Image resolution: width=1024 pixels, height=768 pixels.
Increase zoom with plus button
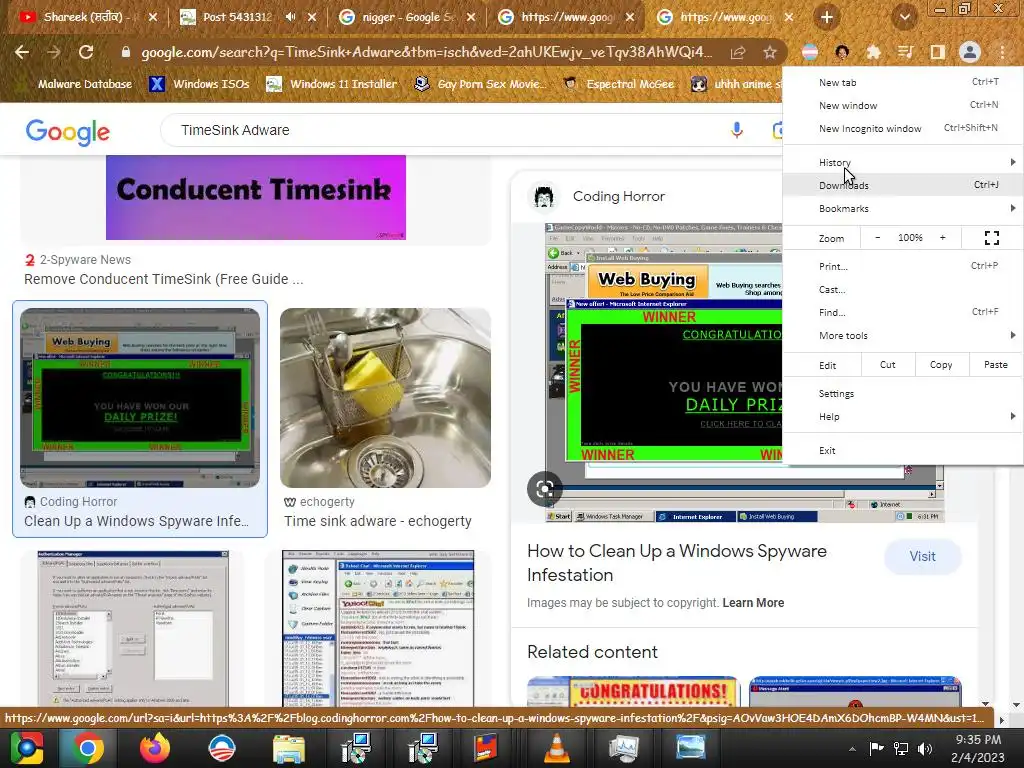pyautogui.click(x=942, y=238)
